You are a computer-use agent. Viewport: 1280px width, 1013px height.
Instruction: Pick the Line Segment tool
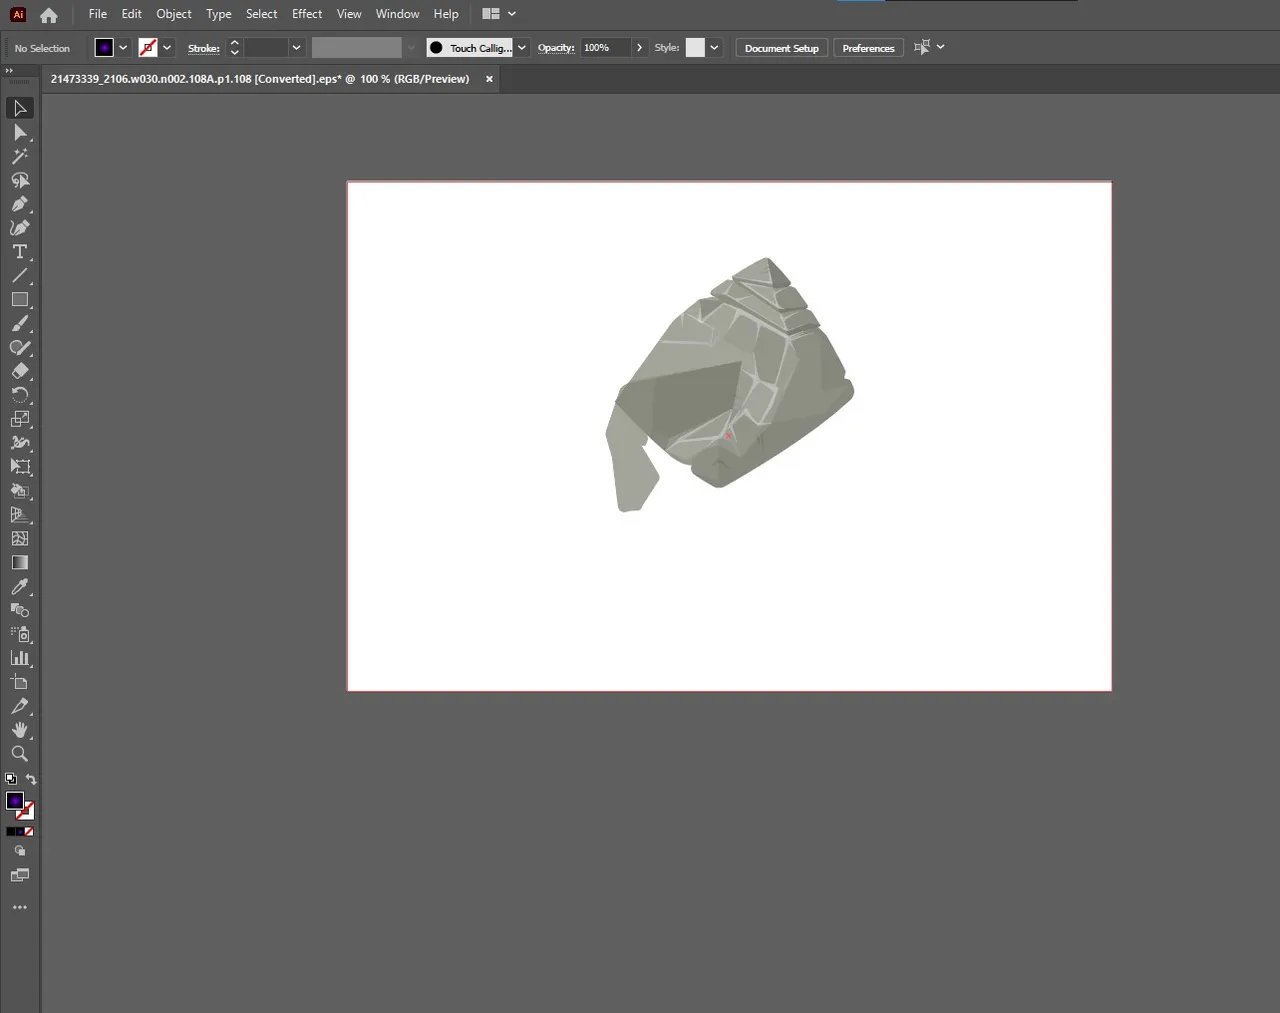20,276
